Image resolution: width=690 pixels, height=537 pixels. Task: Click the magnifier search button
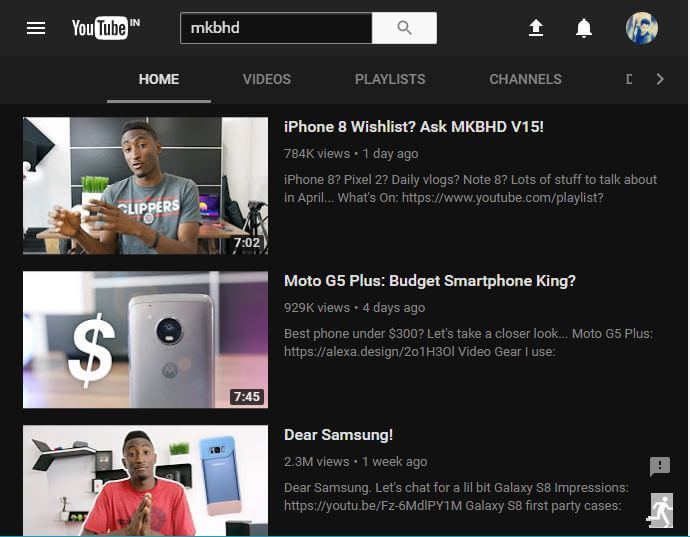click(404, 28)
